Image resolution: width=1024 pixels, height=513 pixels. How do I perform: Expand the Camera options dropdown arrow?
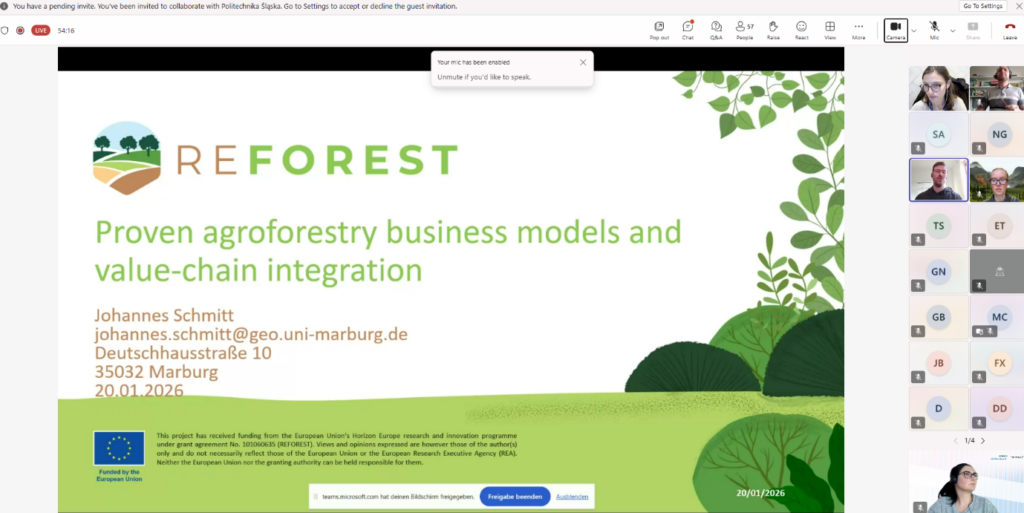tap(914, 30)
